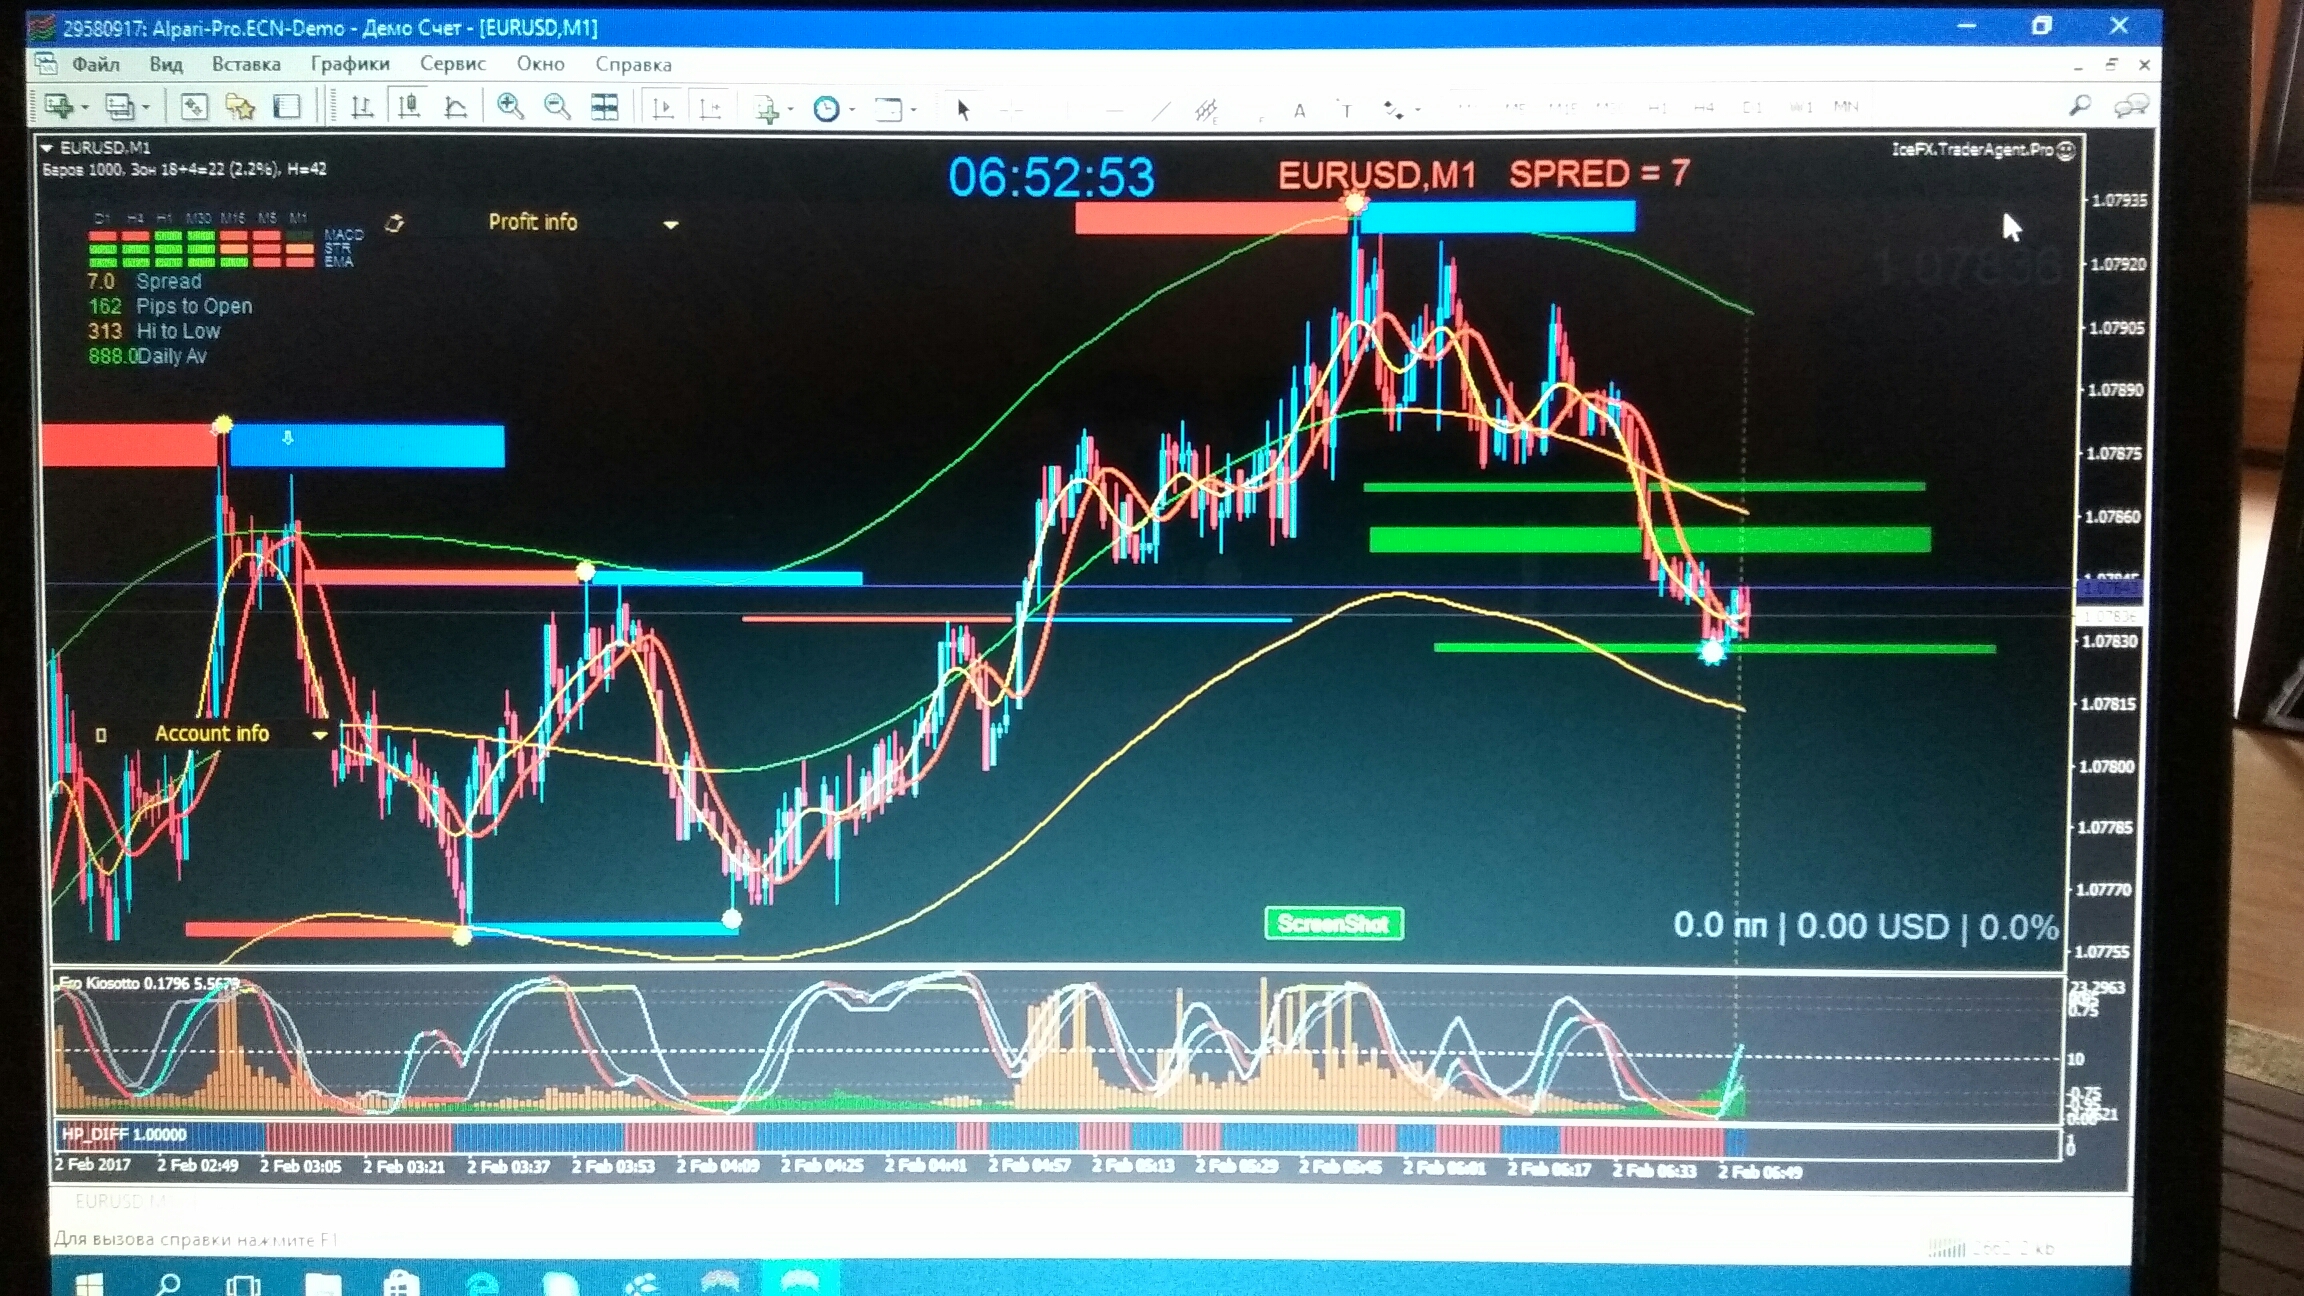Switch timeframe to D1 button
This screenshot has width=2304, height=1296.
pos(1751,107)
